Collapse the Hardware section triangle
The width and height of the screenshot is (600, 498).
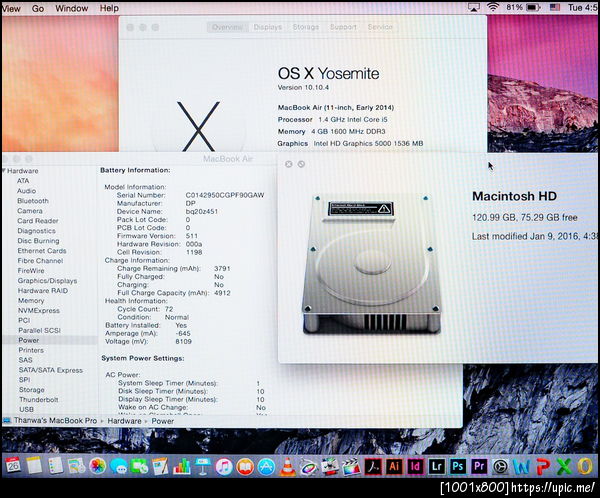tap(4, 171)
